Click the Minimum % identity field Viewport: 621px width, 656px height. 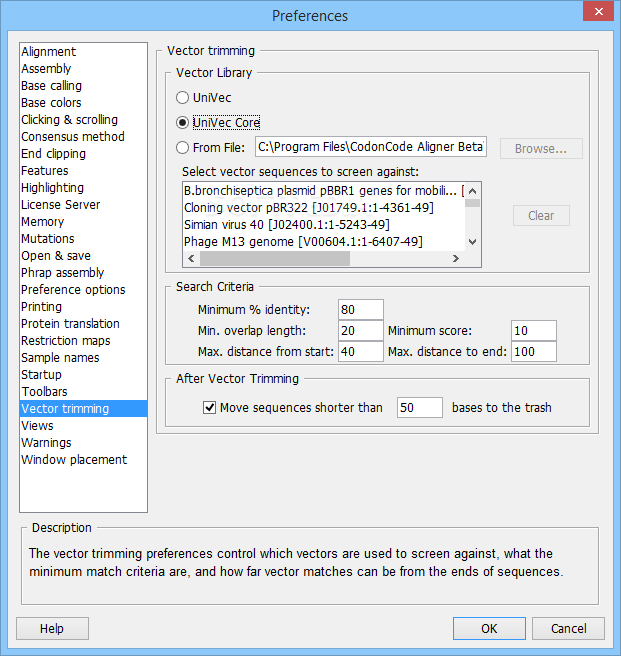click(361, 310)
